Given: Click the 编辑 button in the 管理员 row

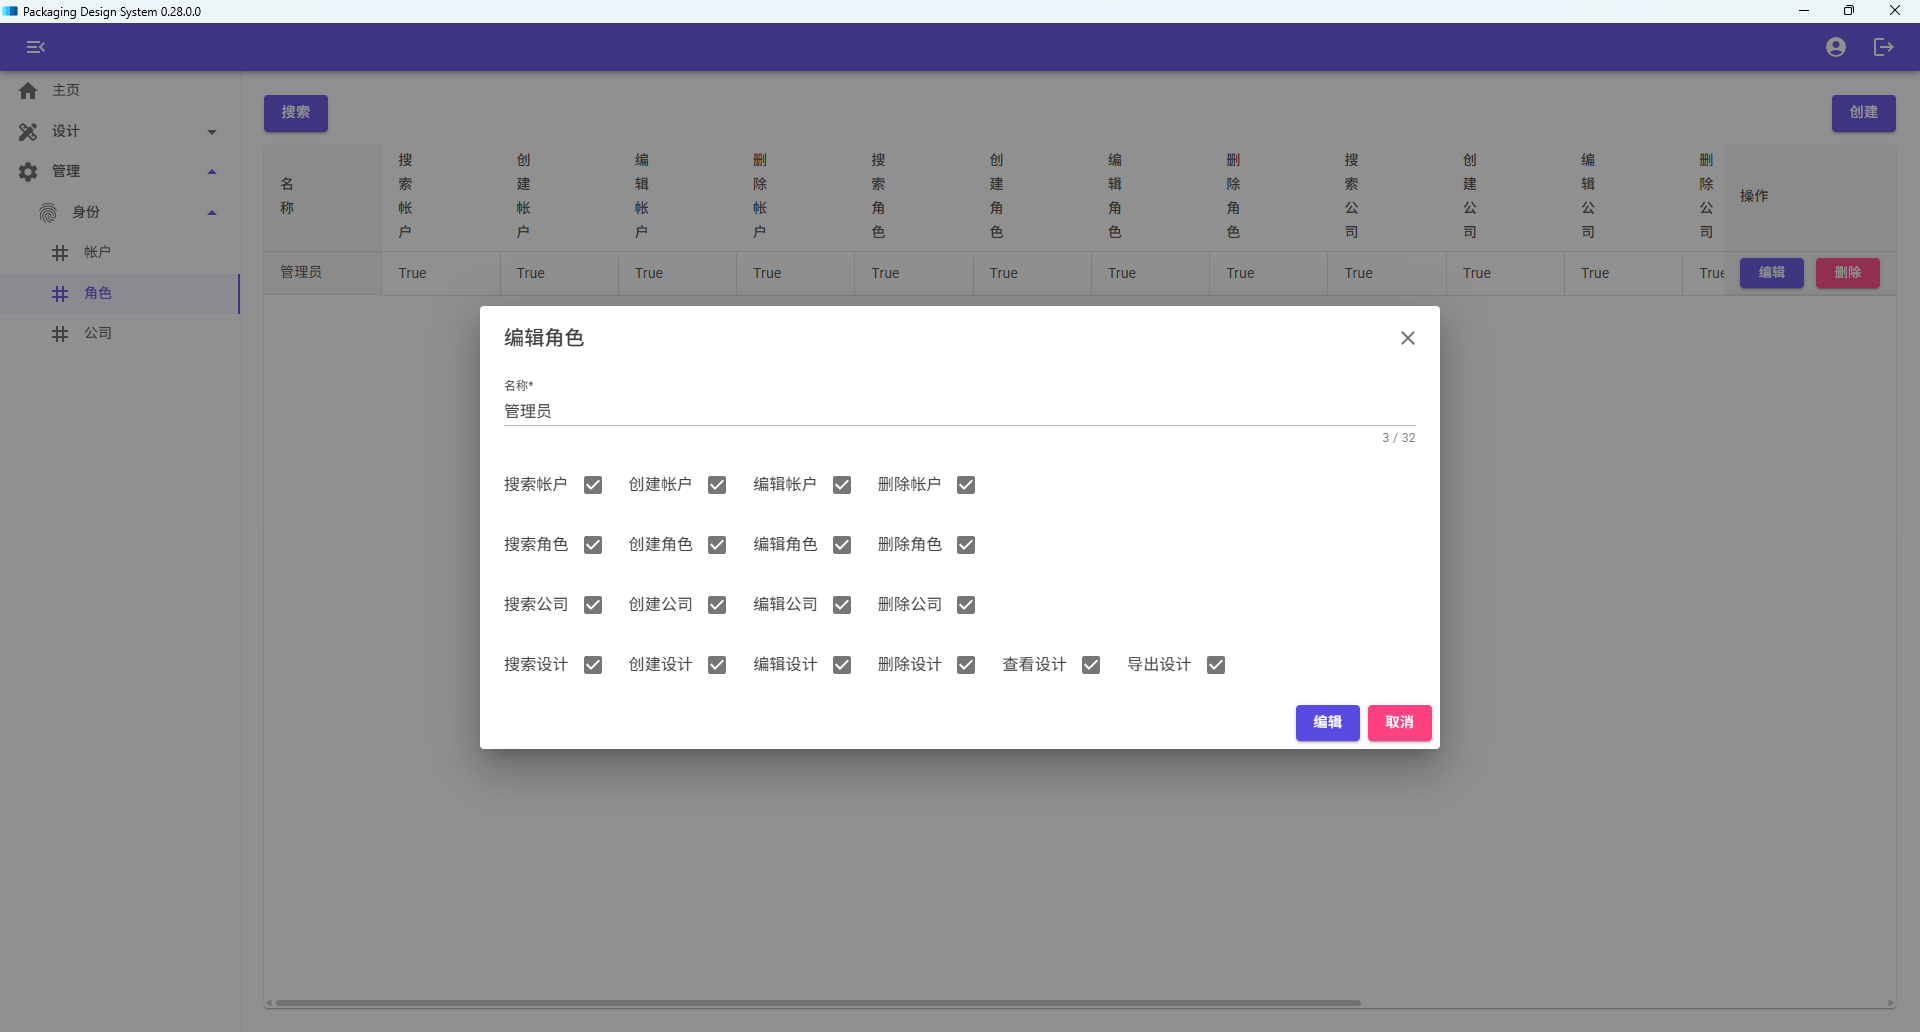Looking at the screenshot, I should (x=1771, y=273).
